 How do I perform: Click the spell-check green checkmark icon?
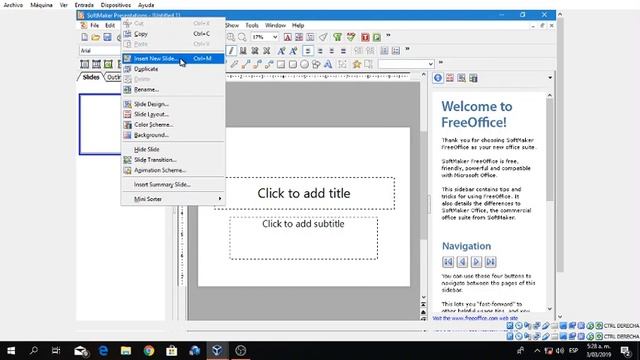351,37
